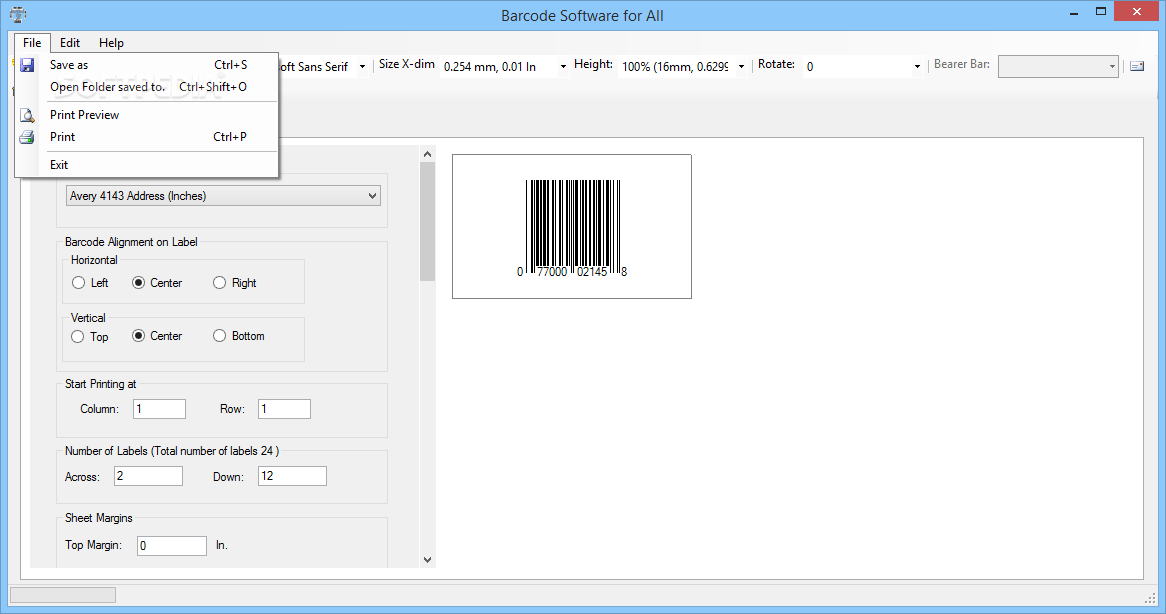Click the 'Number of Labels' group heading
The width and height of the screenshot is (1166, 614).
coord(172,451)
